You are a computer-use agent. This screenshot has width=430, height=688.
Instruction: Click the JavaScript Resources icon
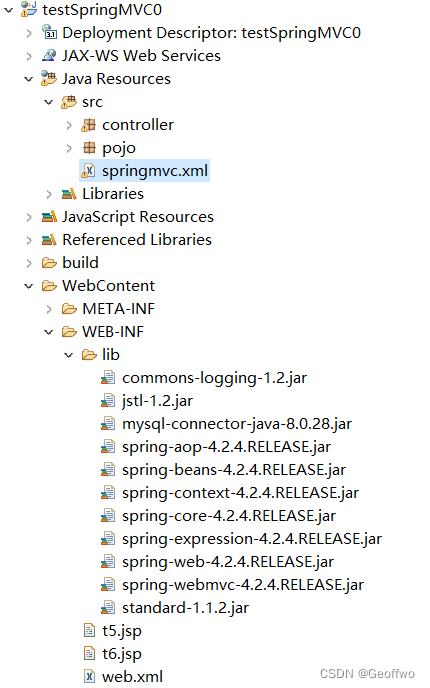(49, 217)
